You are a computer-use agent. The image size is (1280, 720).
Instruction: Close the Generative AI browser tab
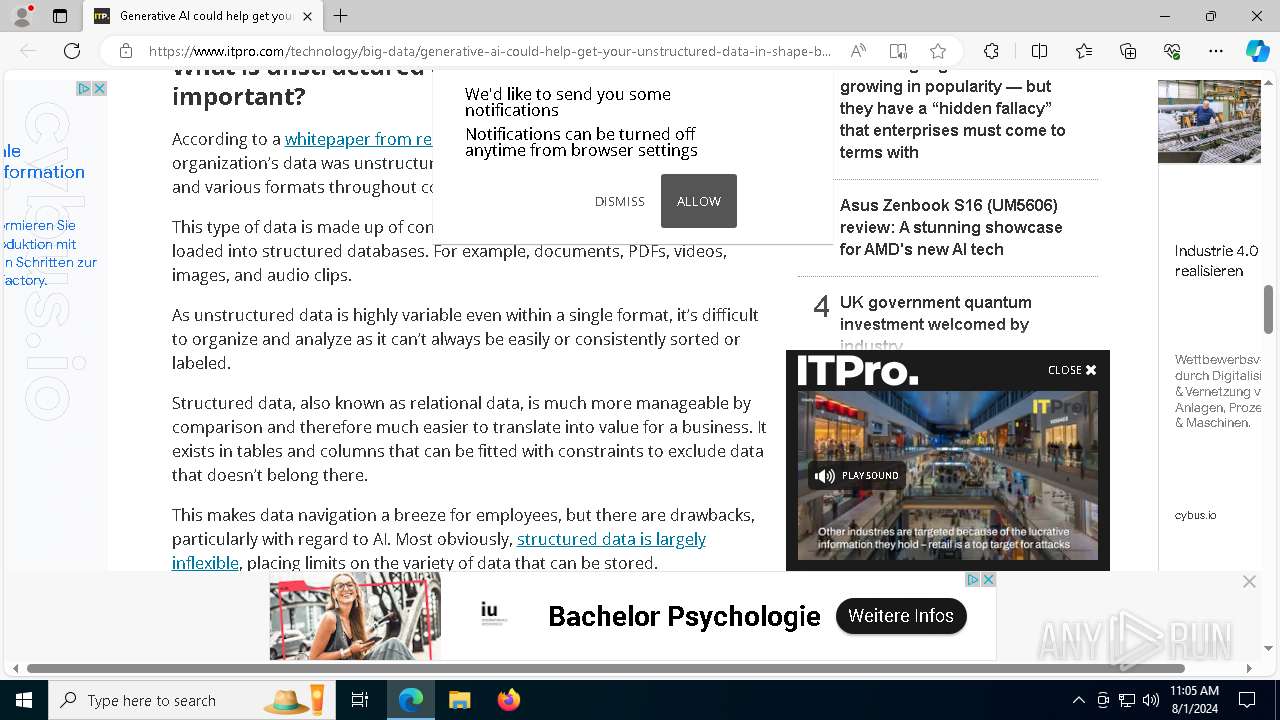tap(307, 16)
